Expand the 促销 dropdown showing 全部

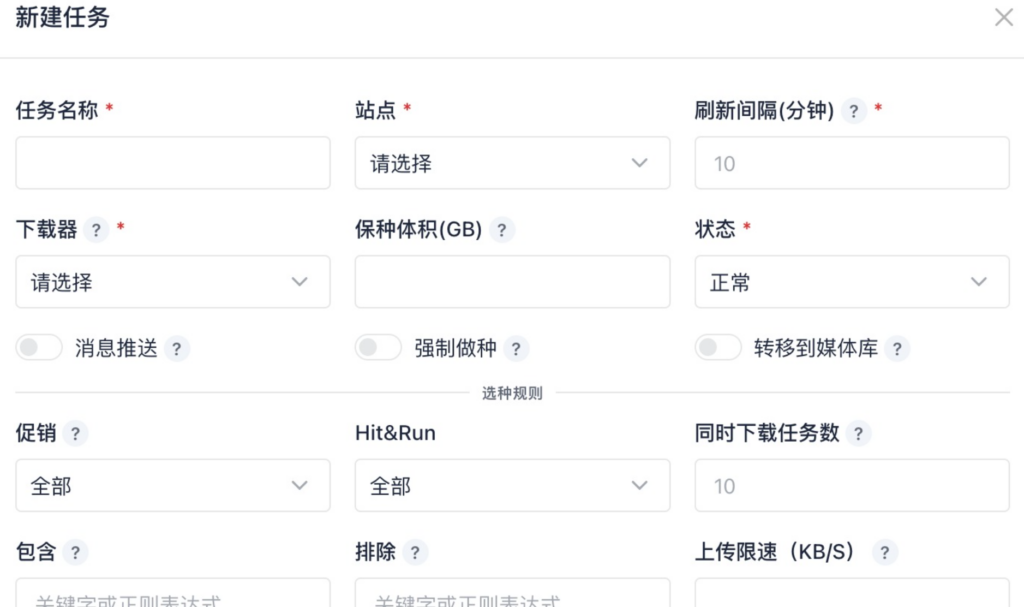[173, 486]
